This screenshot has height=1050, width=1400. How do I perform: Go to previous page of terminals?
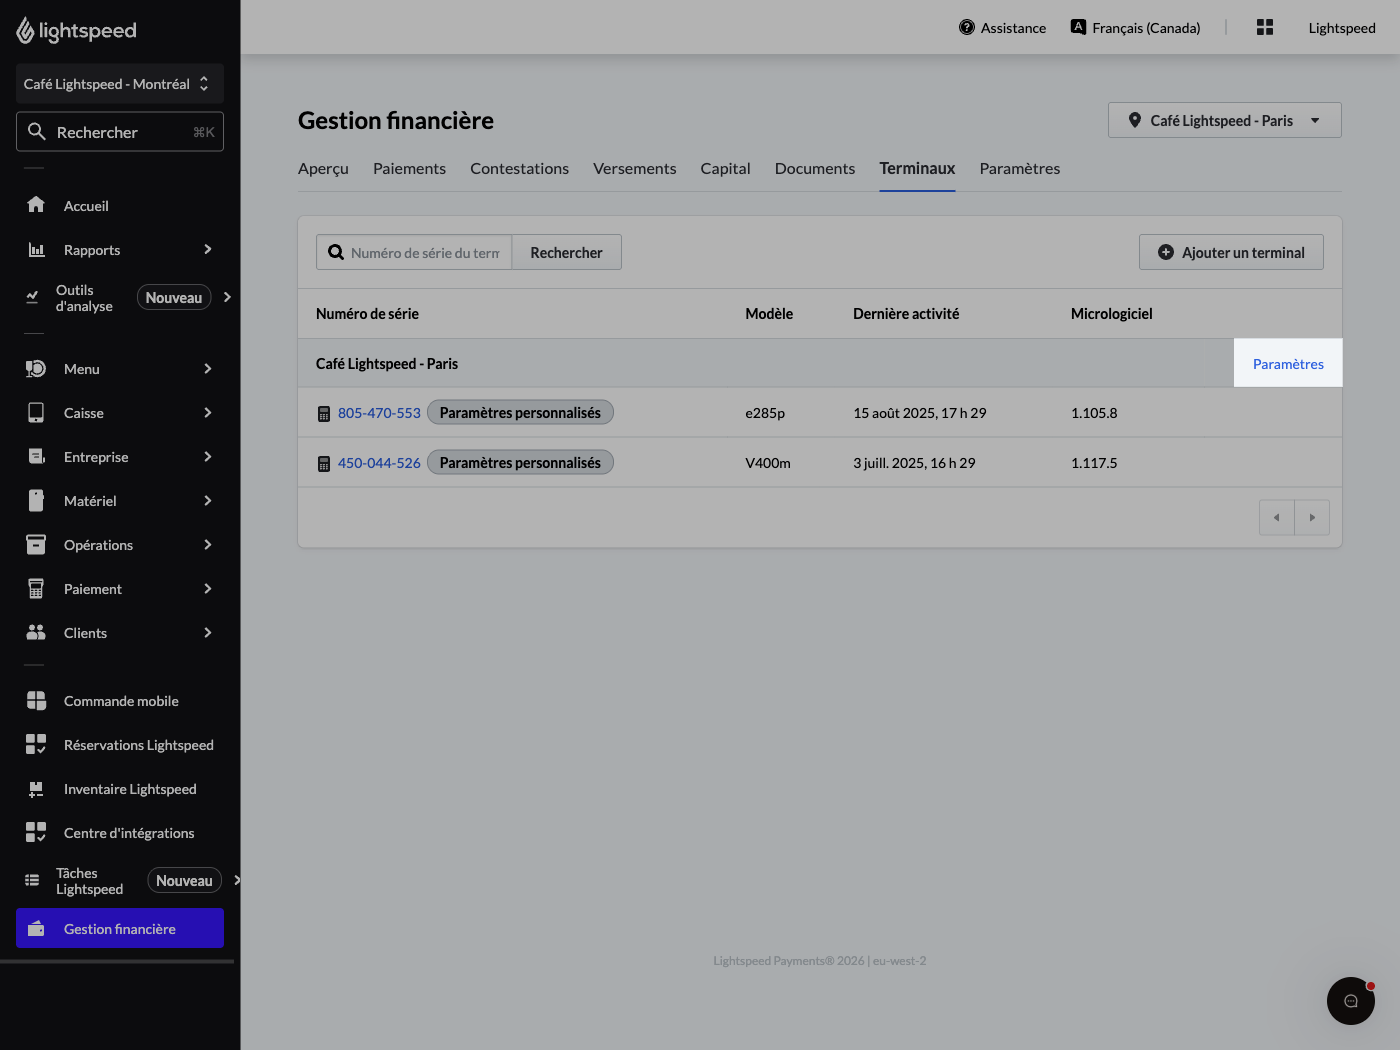(1277, 518)
